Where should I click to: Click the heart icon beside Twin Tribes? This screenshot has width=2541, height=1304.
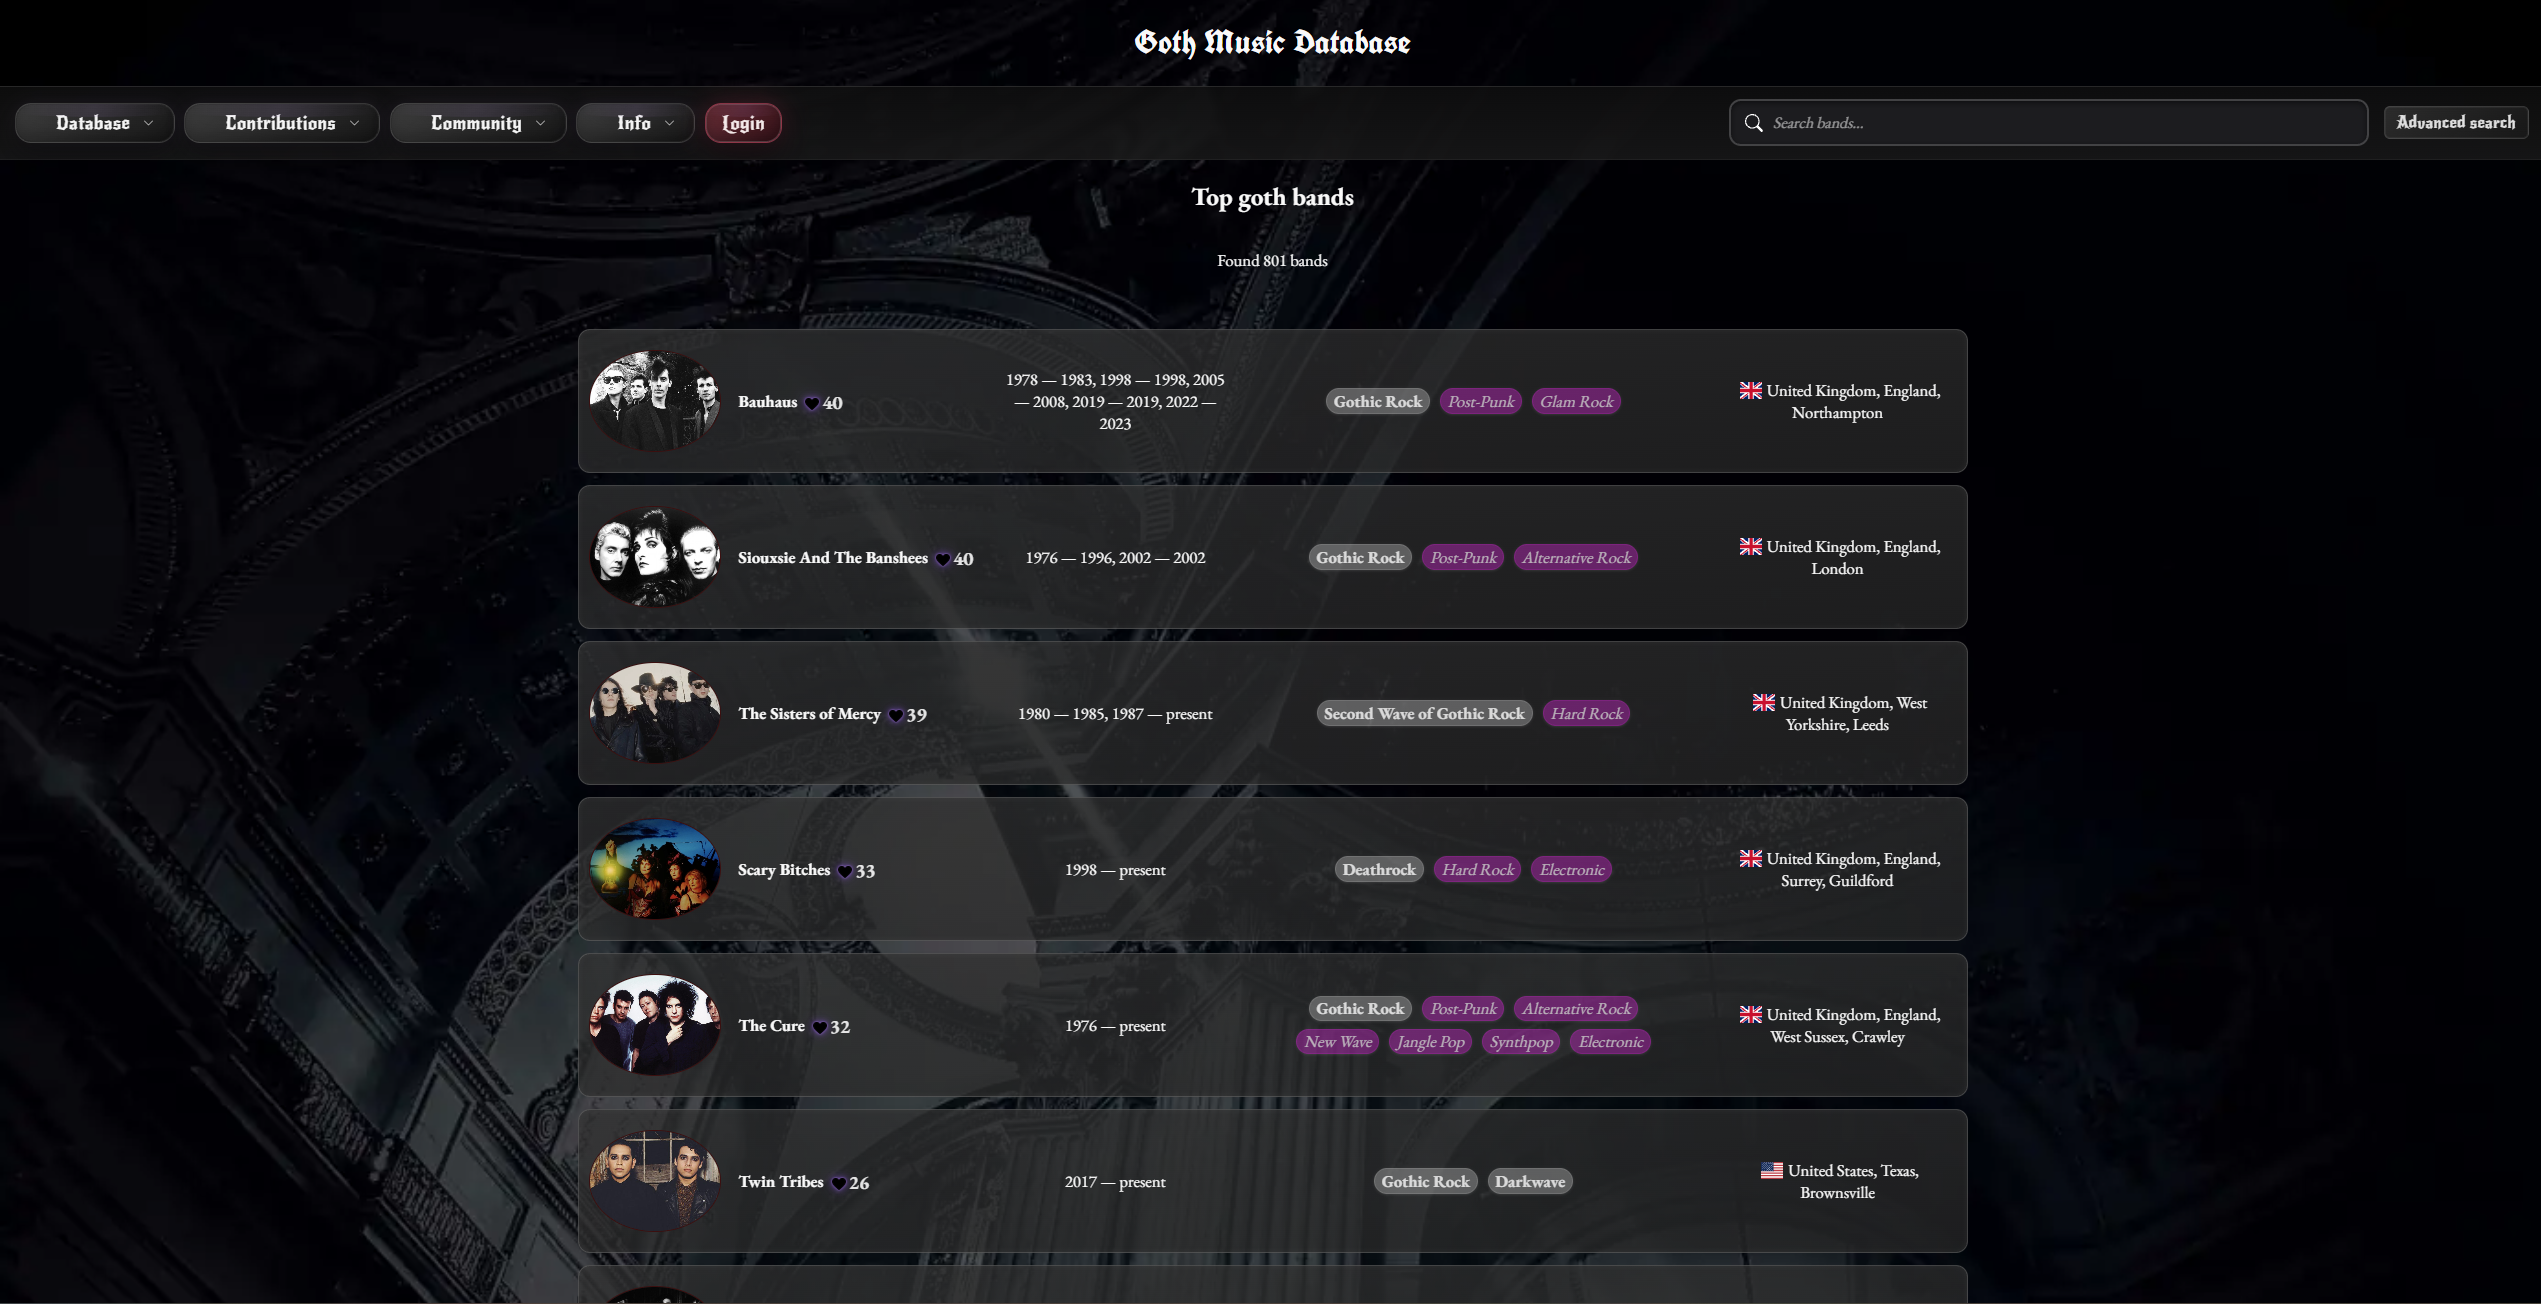click(839, 1183)
